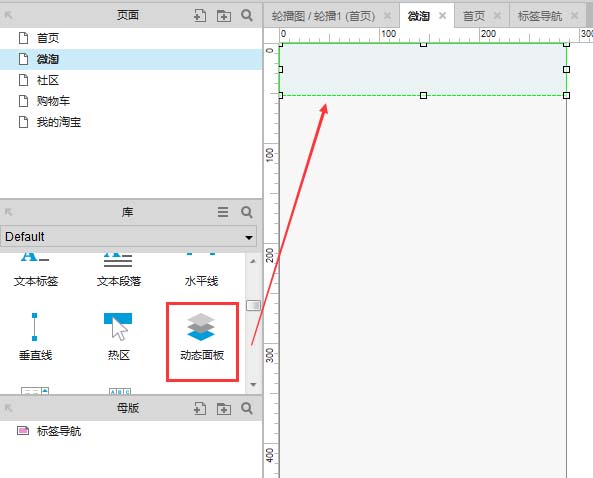Search masters with the magnifier icon
Image resolution: width=593 pixels, height=478 pixels.
pyautogui.click(x=247, y=408)
